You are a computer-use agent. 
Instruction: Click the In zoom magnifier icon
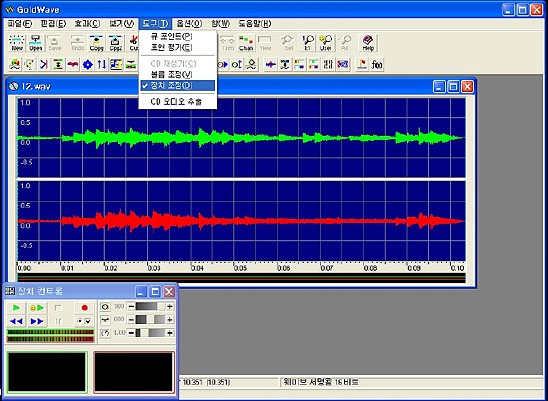[308, 43]
